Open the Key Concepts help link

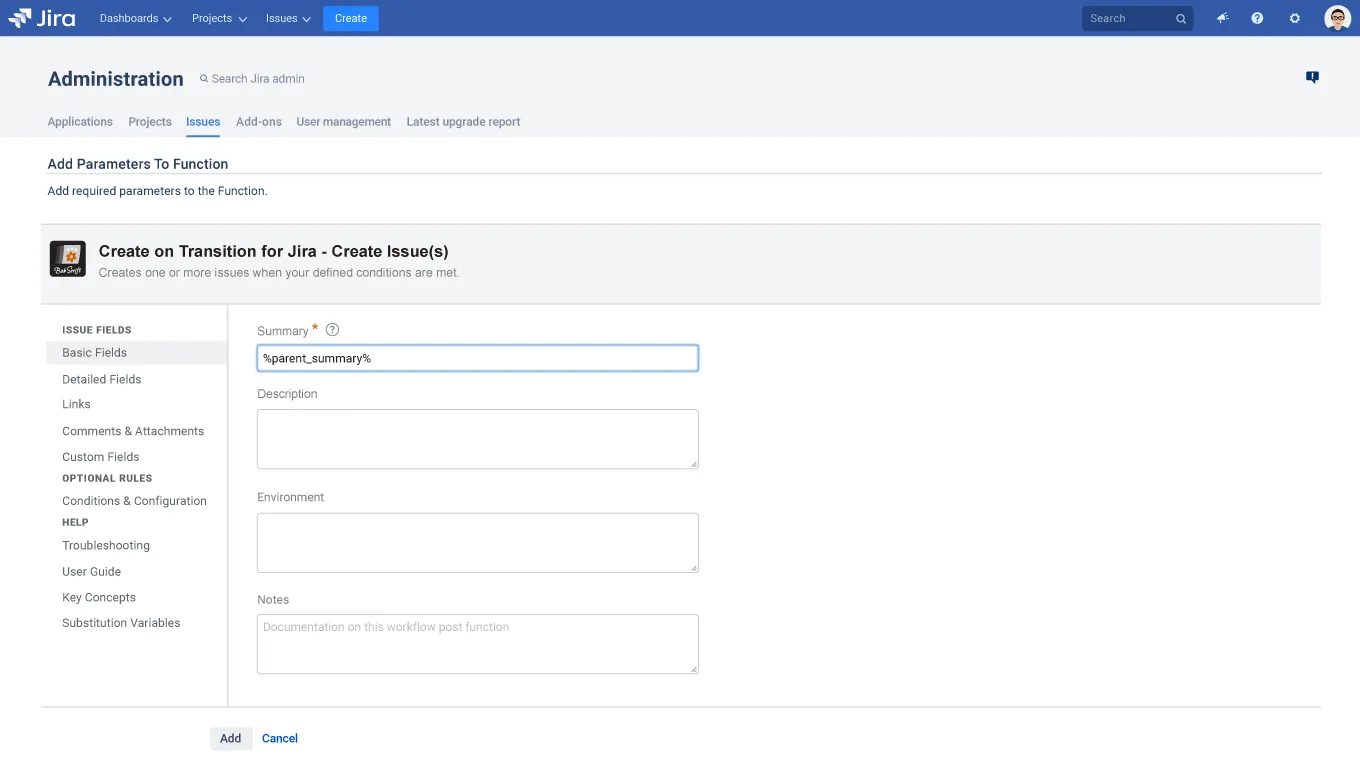(x=99, y=597)
